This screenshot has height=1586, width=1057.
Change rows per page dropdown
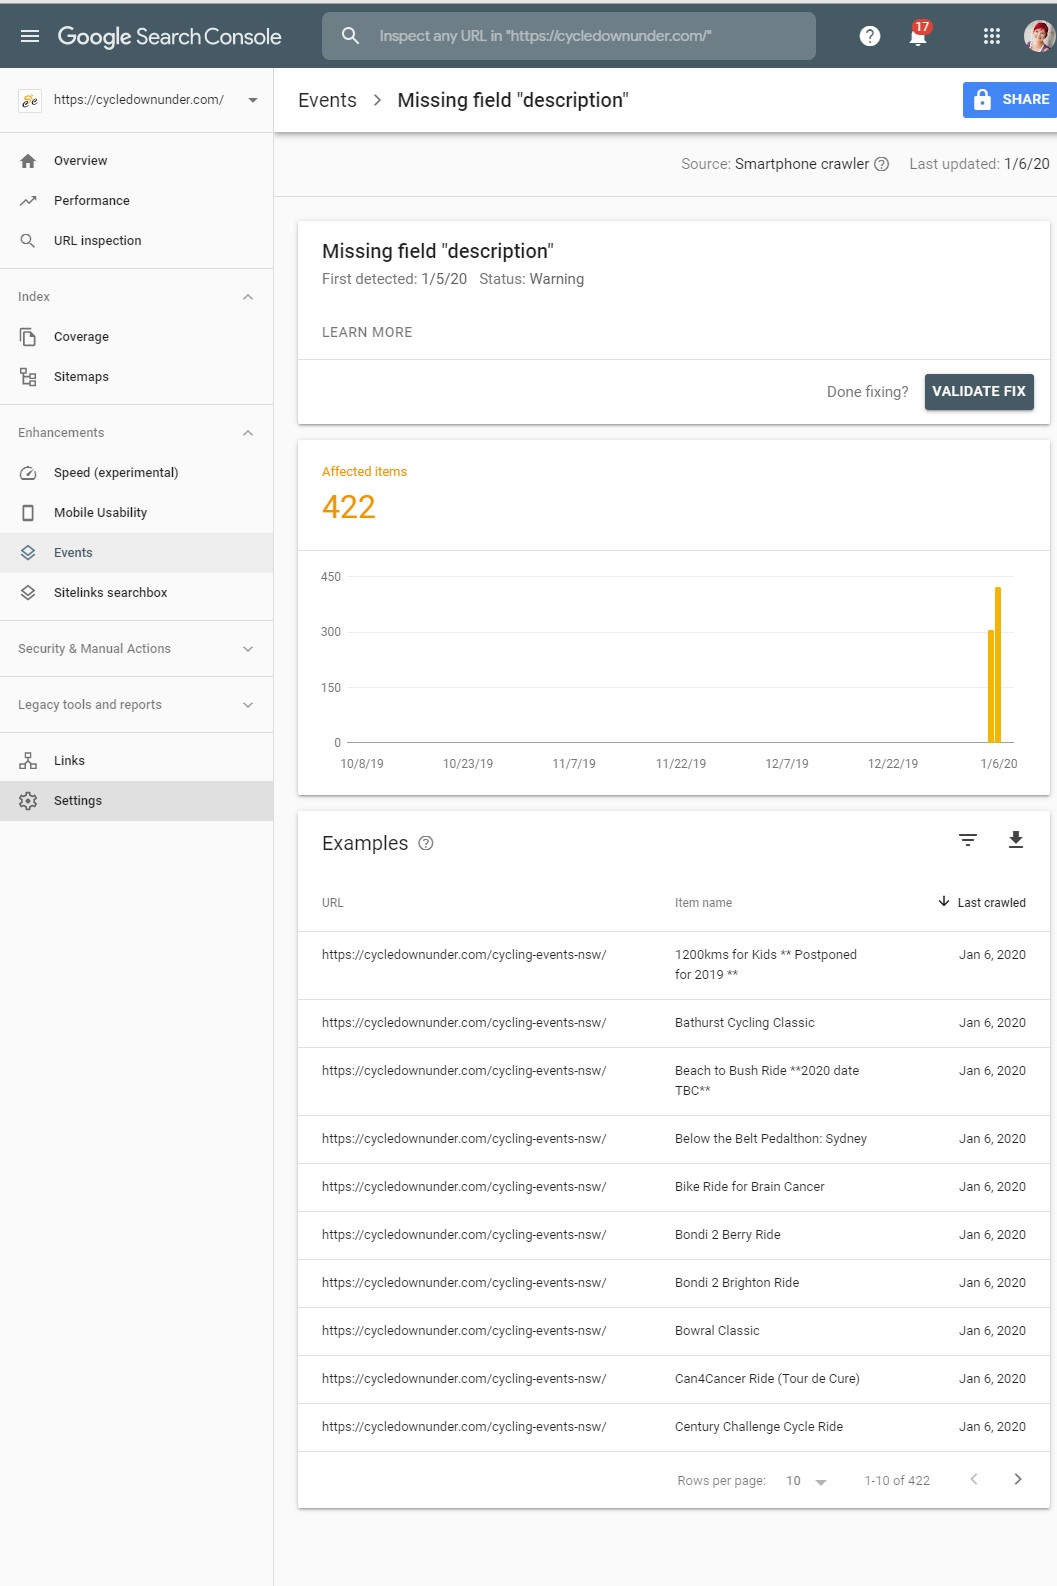coord(806,1481)
